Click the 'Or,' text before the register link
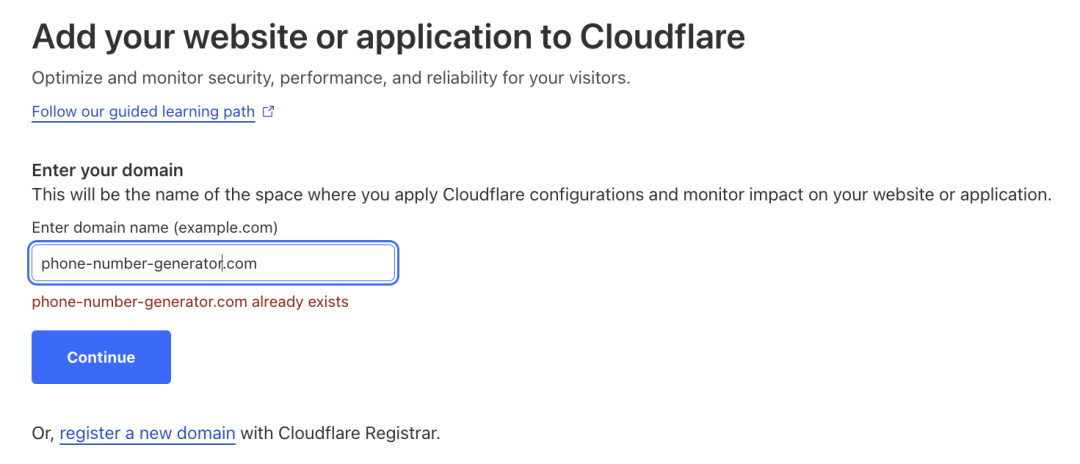 pos(43,433)
